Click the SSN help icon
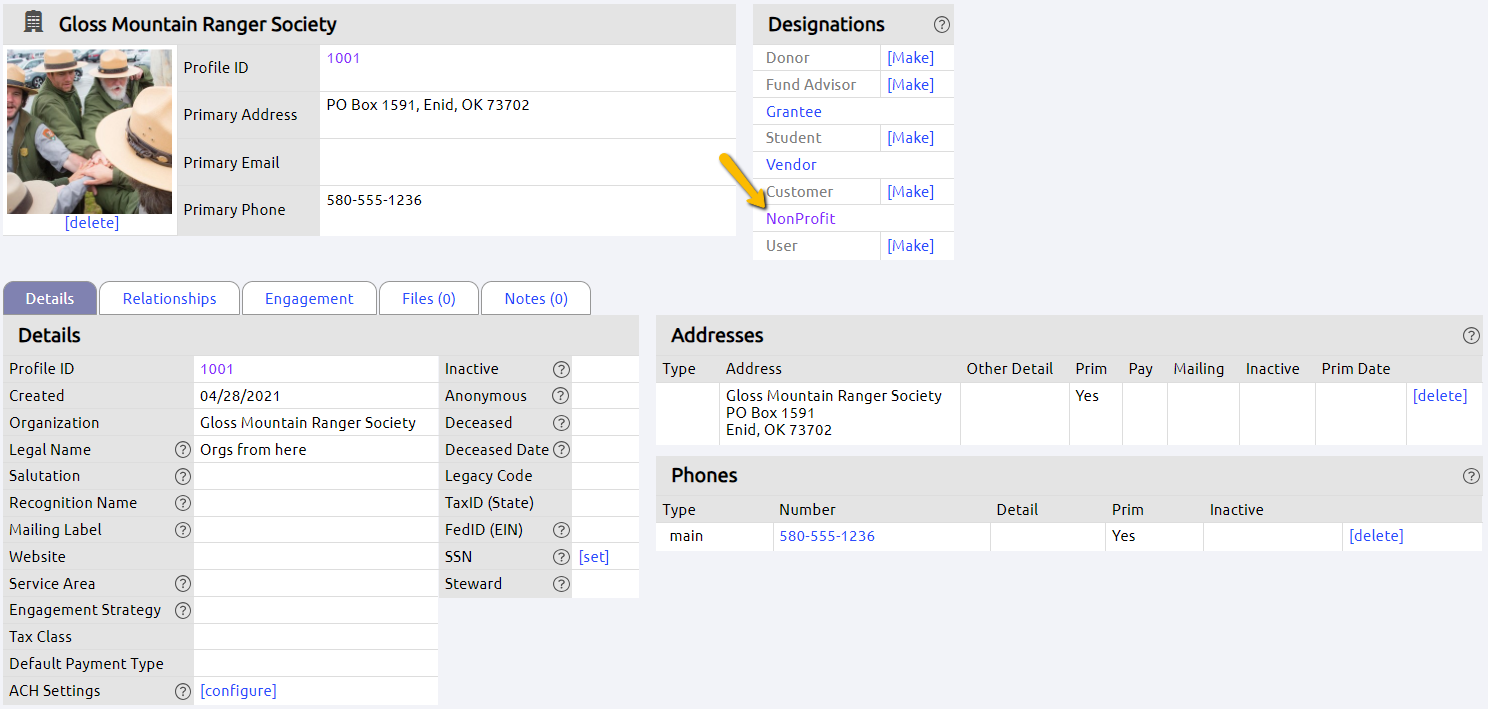 click(x=561, y=556)
